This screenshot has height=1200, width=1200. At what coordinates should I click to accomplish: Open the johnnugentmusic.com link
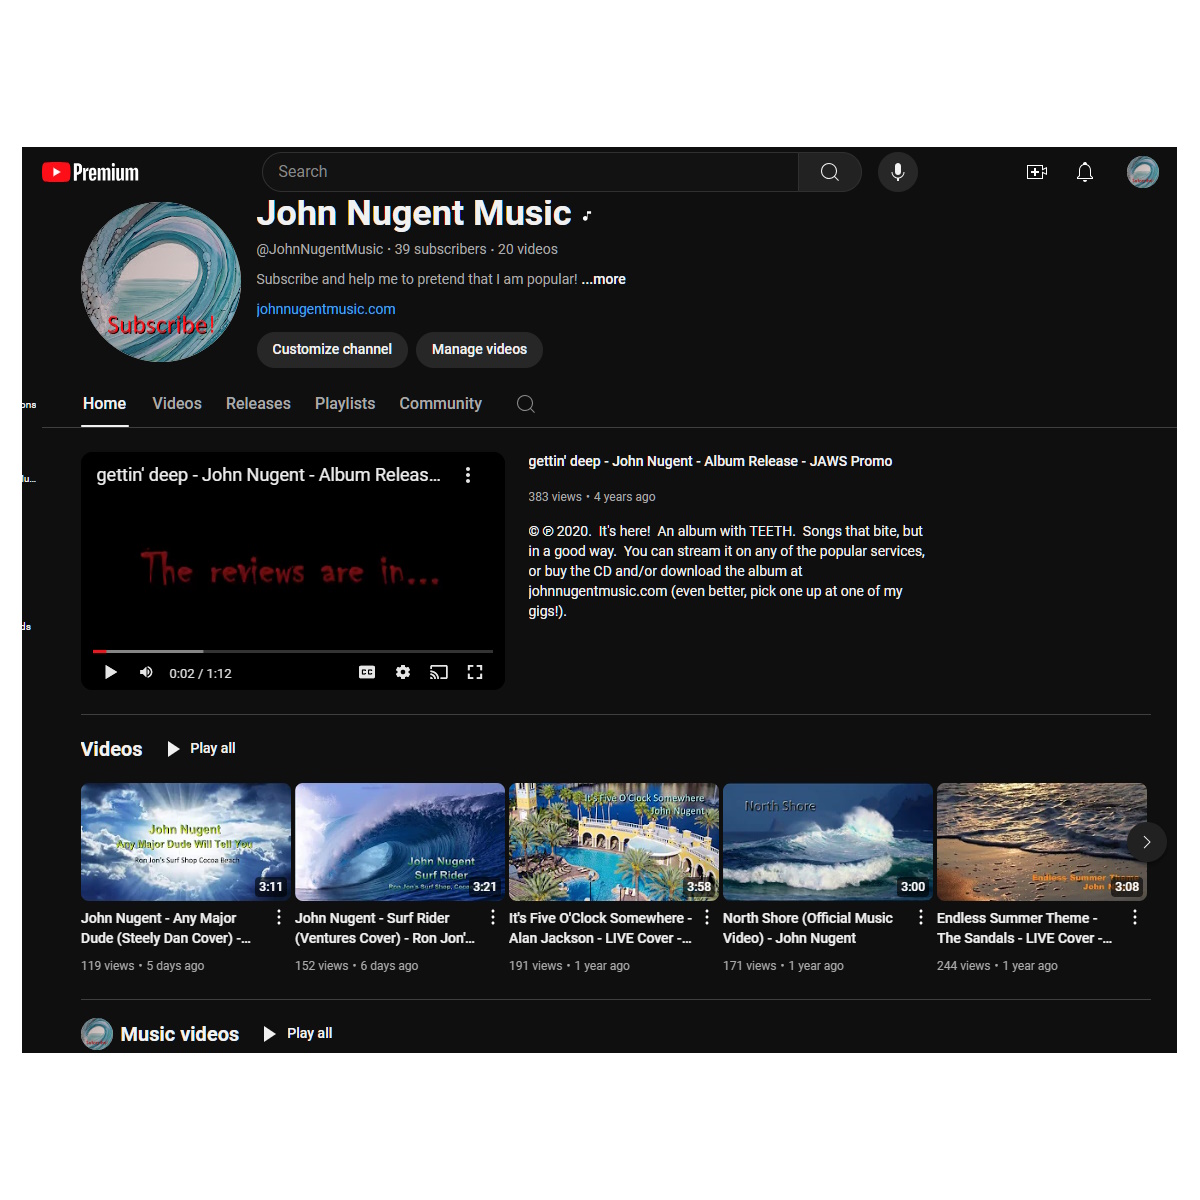tap(326, 309)
